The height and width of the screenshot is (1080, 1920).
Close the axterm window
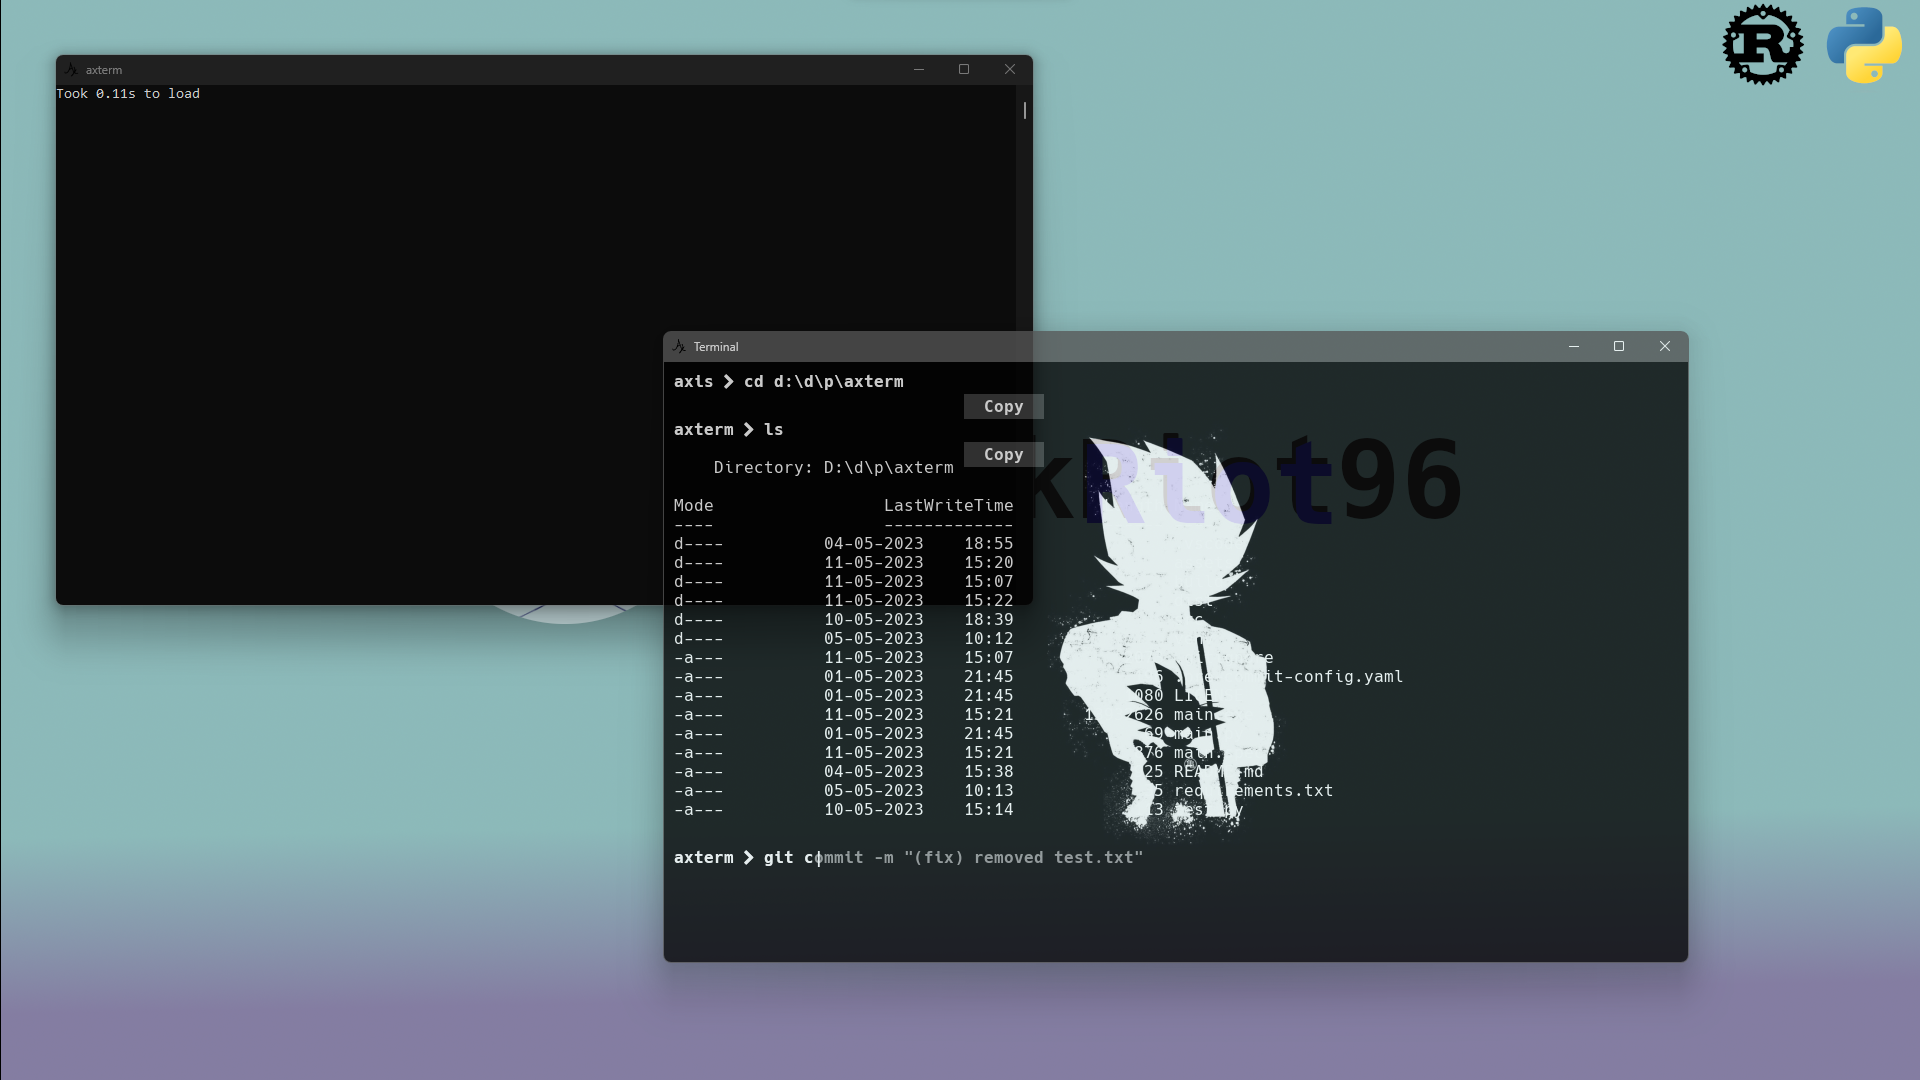[x=1010, y=69]
